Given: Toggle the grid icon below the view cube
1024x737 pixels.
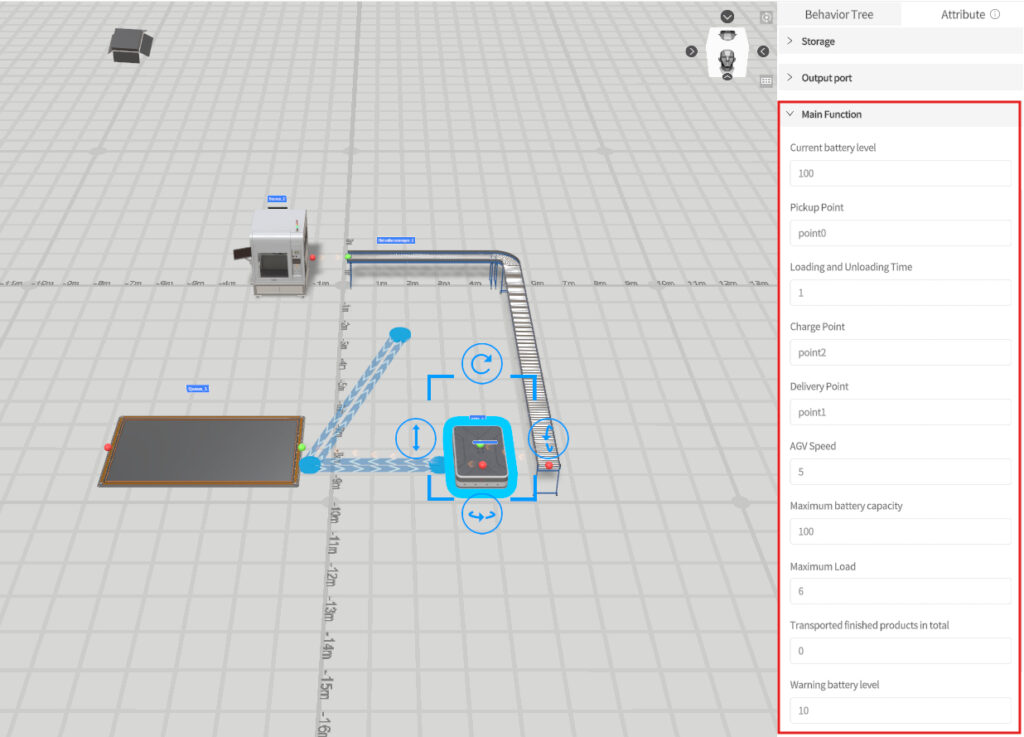Looking at the screenshot, I should [766, 81].
